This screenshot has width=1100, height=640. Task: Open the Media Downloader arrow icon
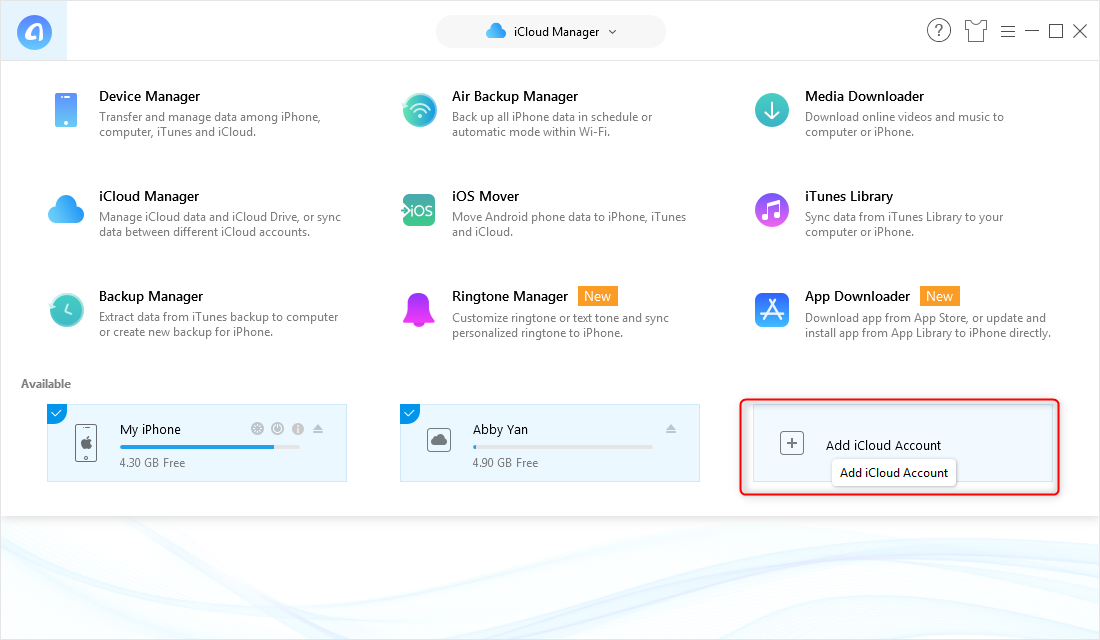pyautogui.click(x=772, y=110)
